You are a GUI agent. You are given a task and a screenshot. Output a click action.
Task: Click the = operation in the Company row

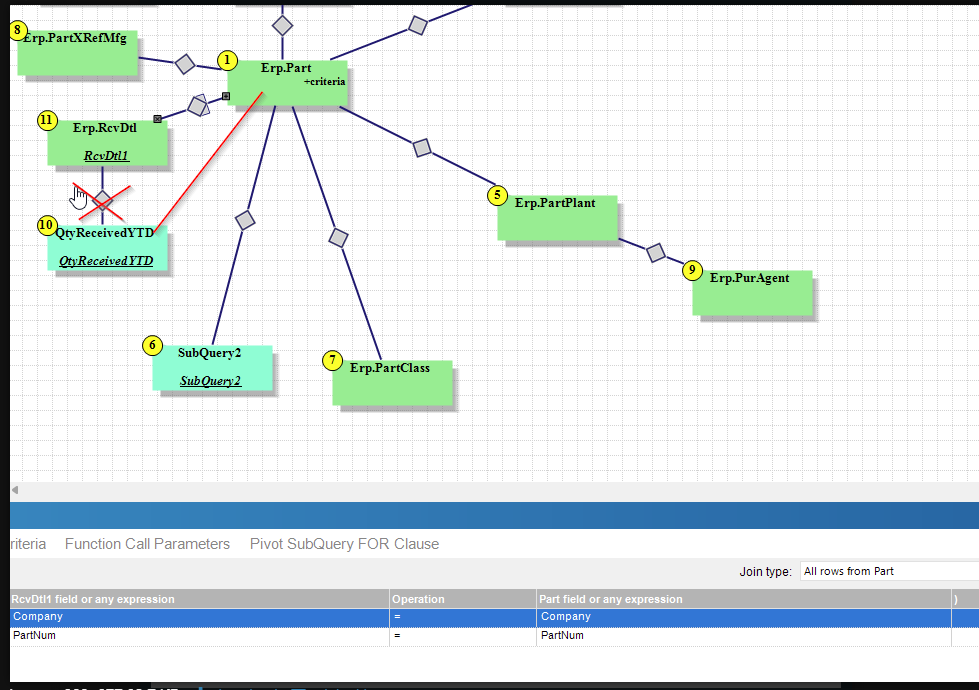463,617
